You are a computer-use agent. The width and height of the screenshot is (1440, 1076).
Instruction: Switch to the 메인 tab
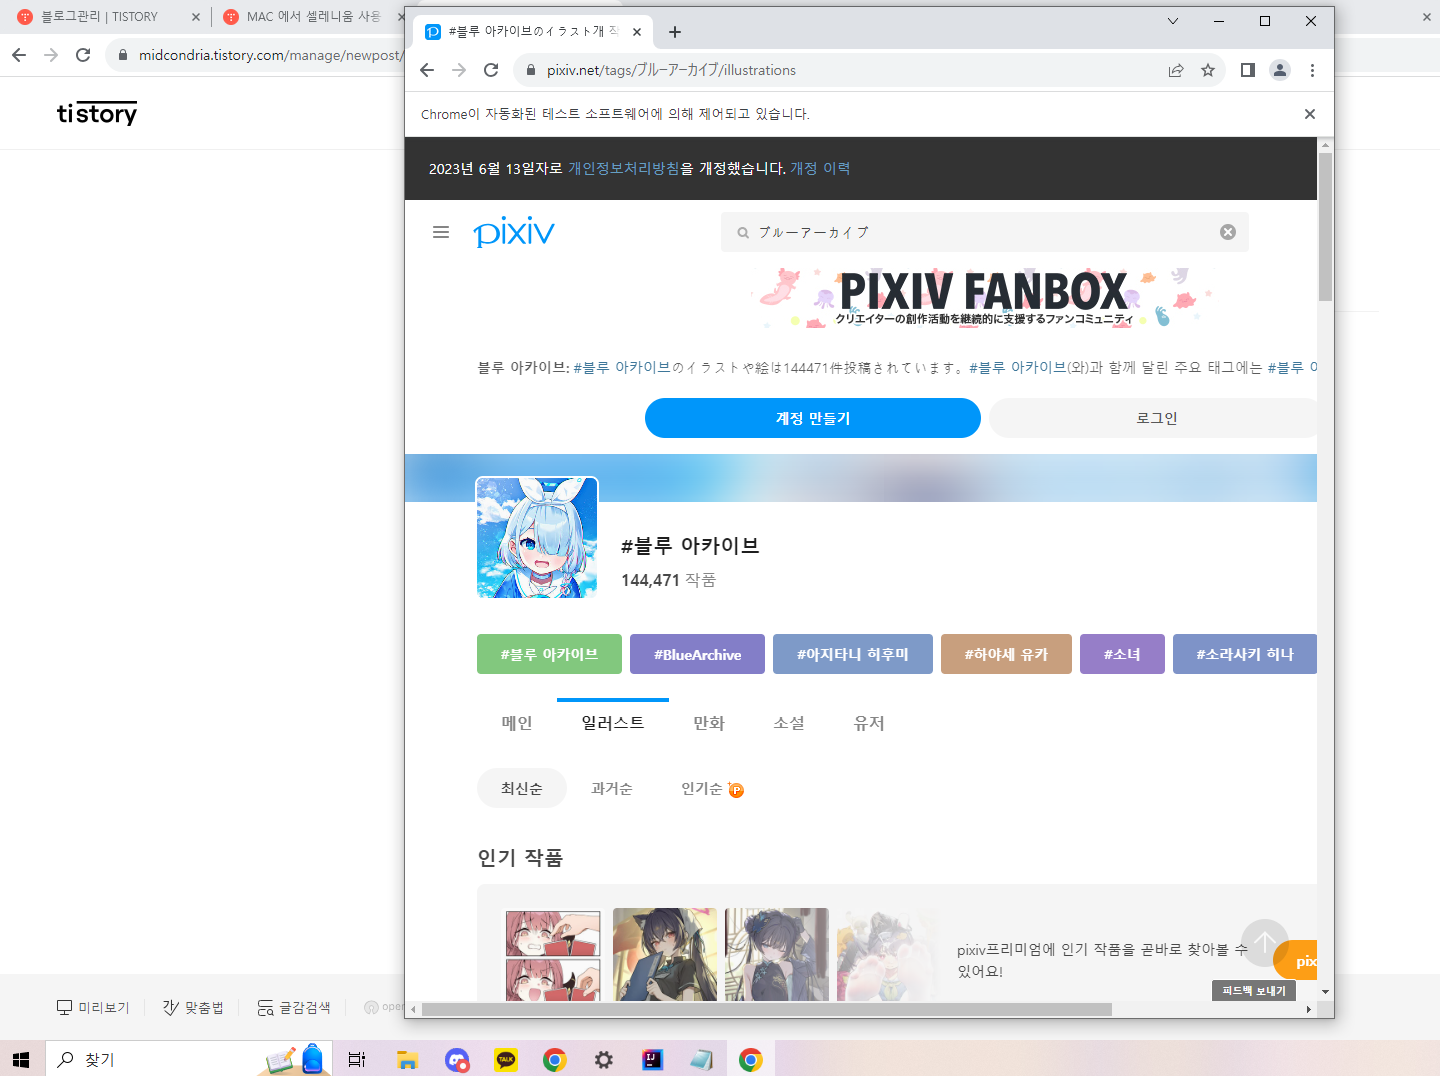(517, 723)
